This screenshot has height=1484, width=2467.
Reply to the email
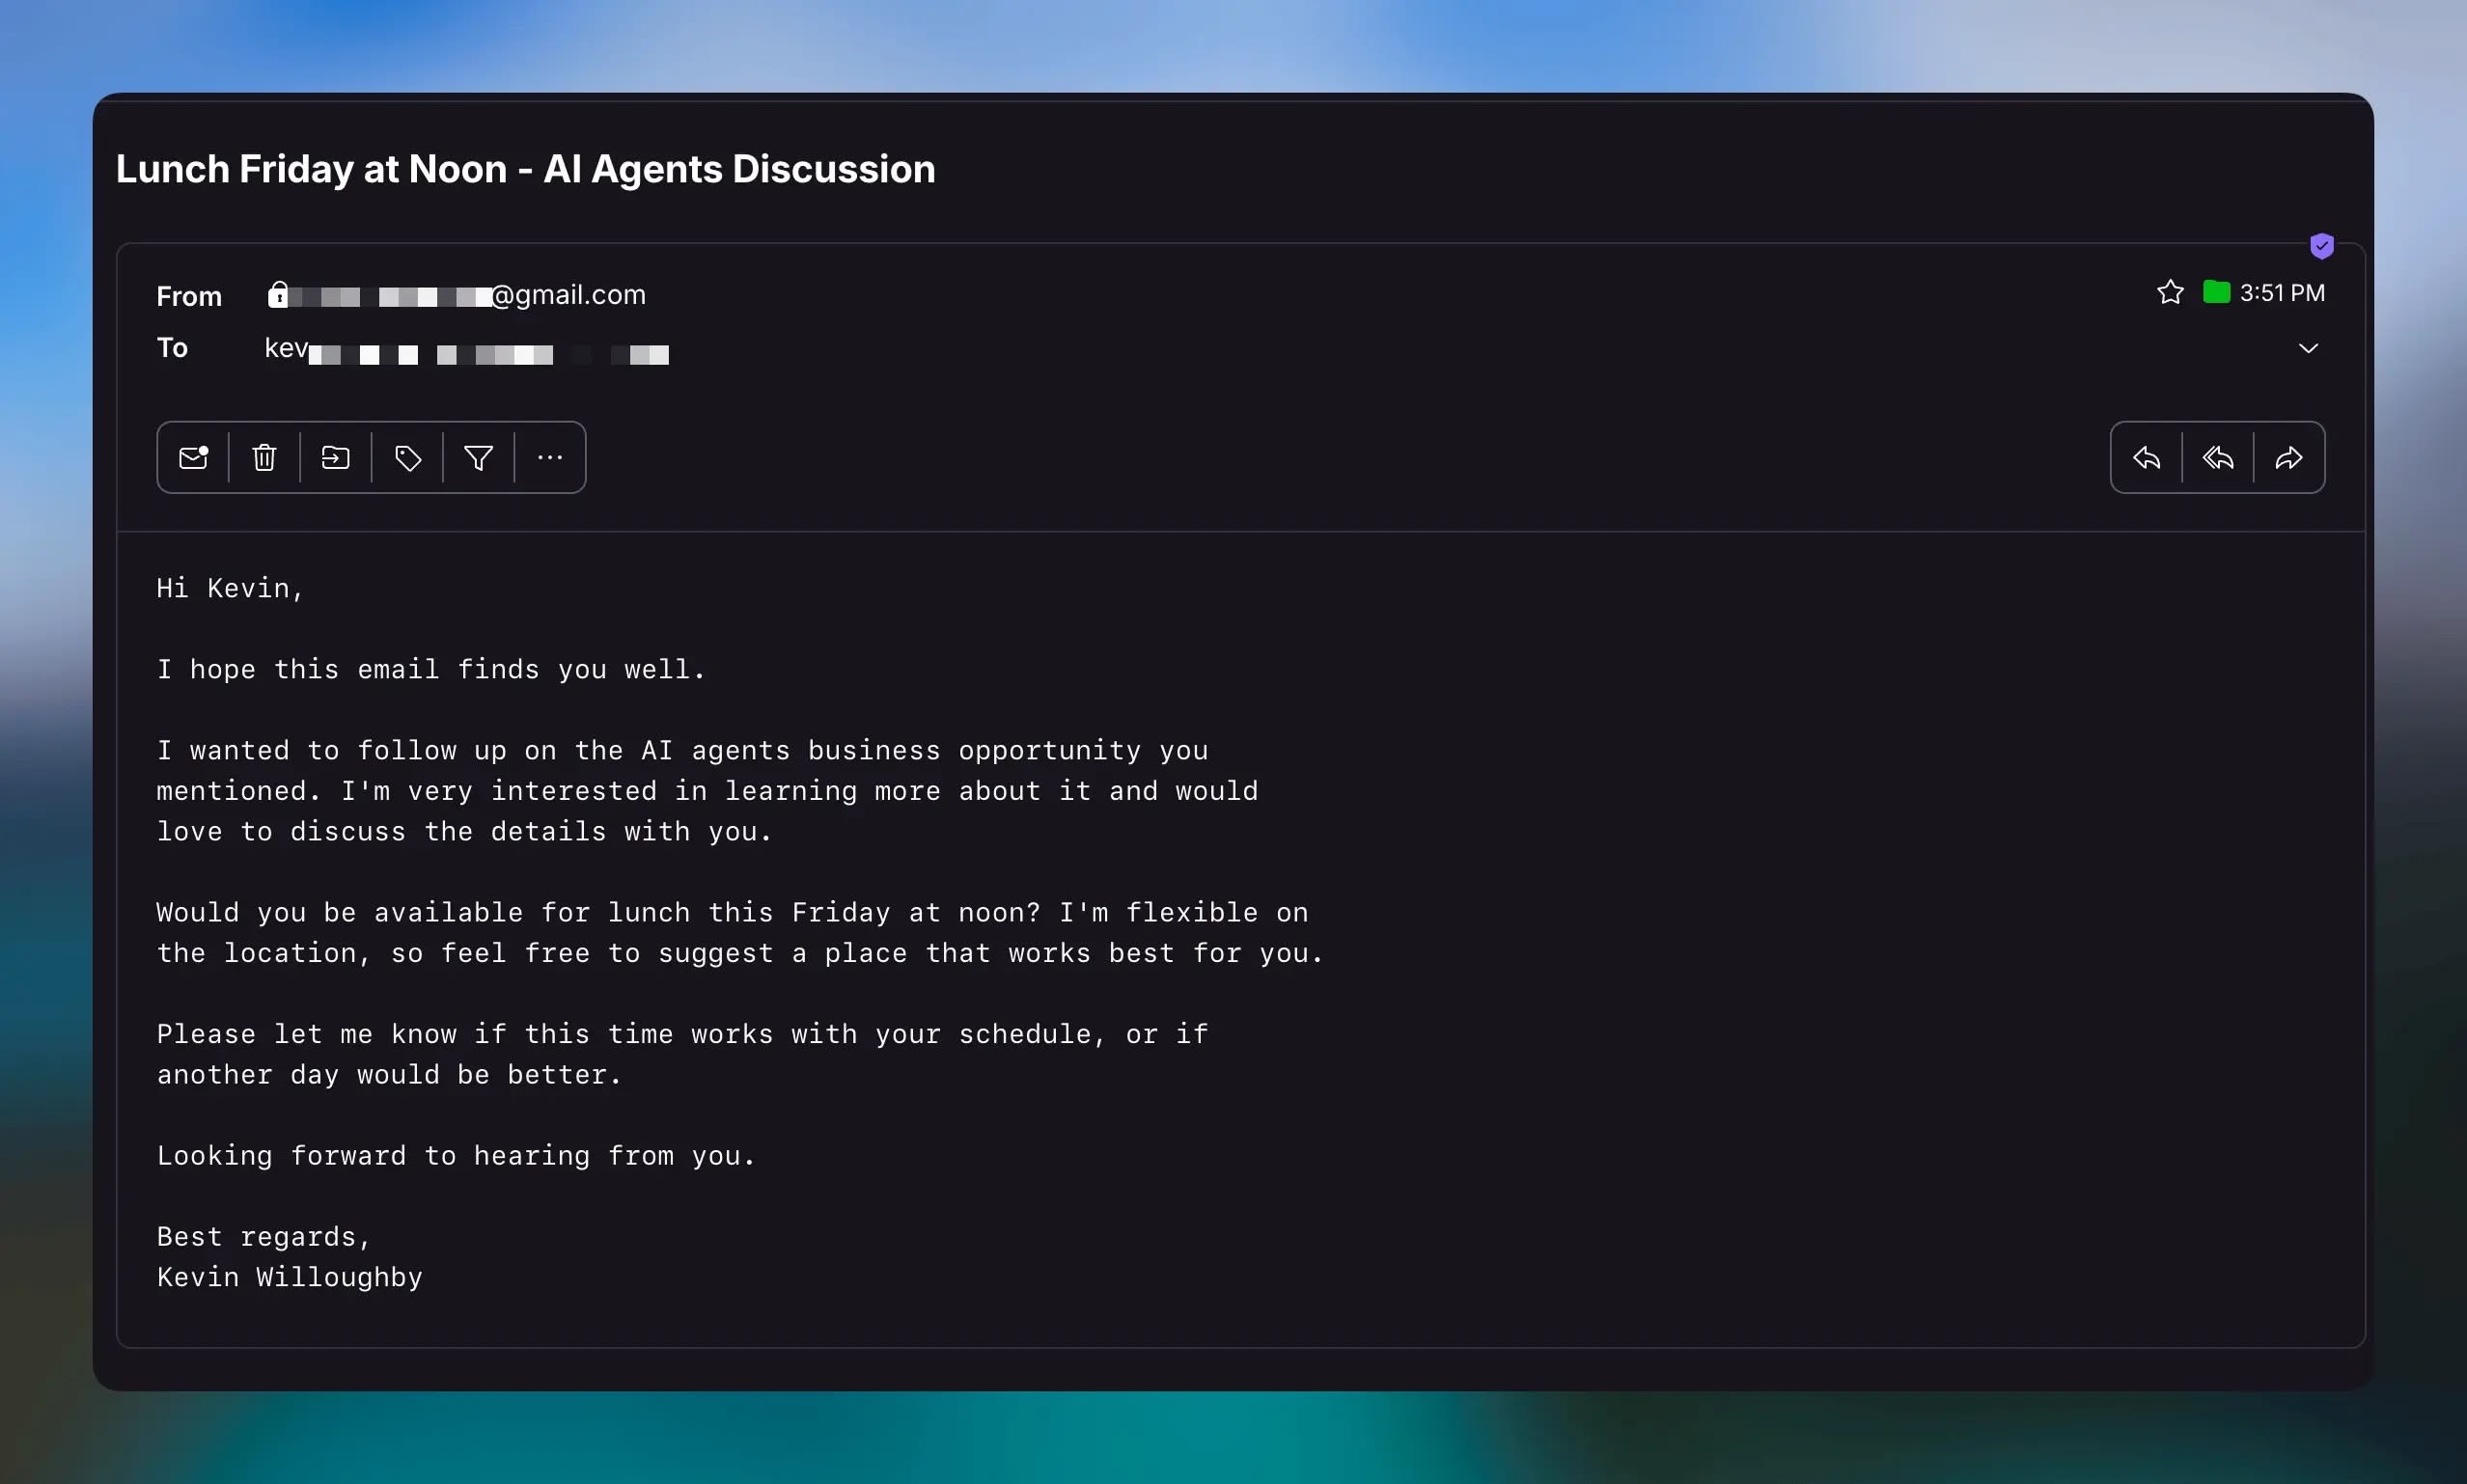click(x=2146, y=458)
